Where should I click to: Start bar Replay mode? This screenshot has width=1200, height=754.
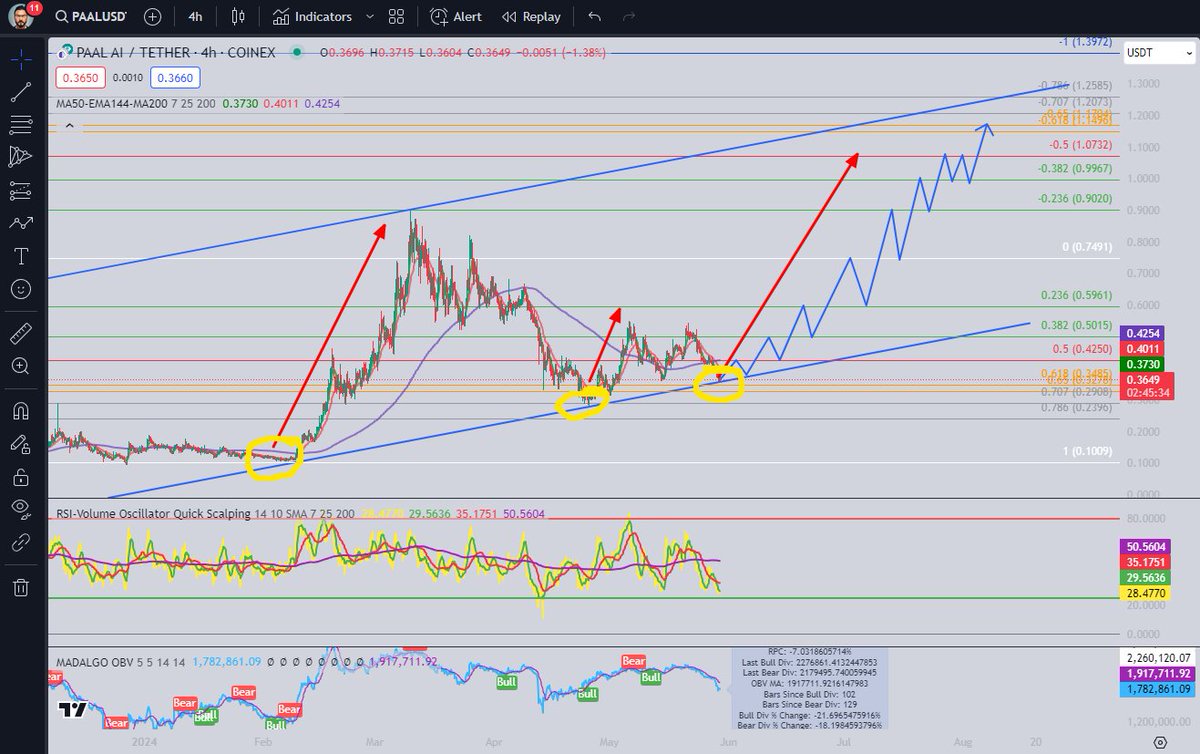[531, 17]
